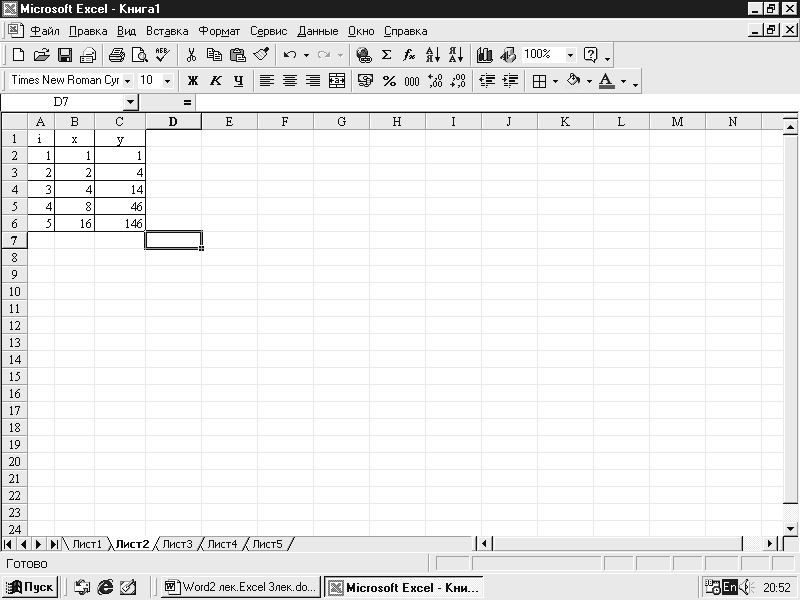
Task: Apply AutoSum with the sigma icon
Action: coord(387,55)
